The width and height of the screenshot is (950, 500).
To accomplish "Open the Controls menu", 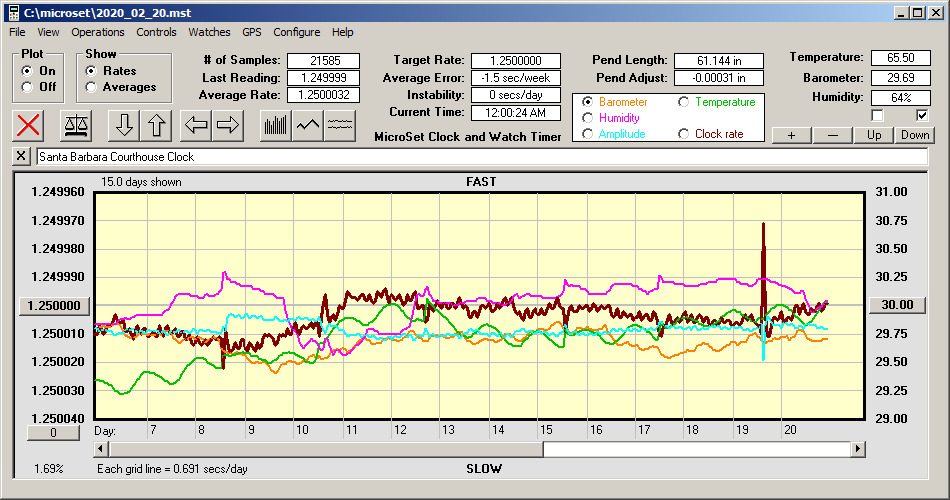I will coord(156,32).
